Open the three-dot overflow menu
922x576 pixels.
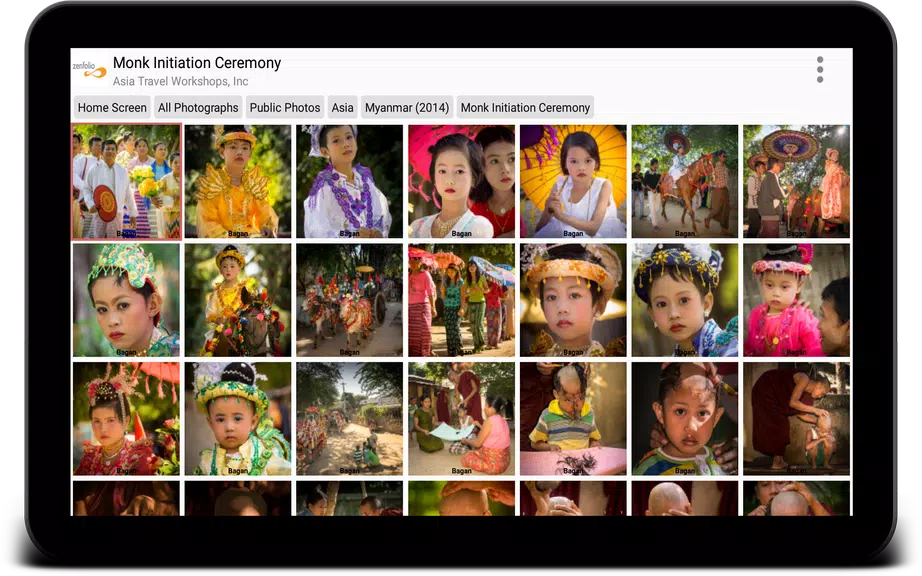point(820,68)
